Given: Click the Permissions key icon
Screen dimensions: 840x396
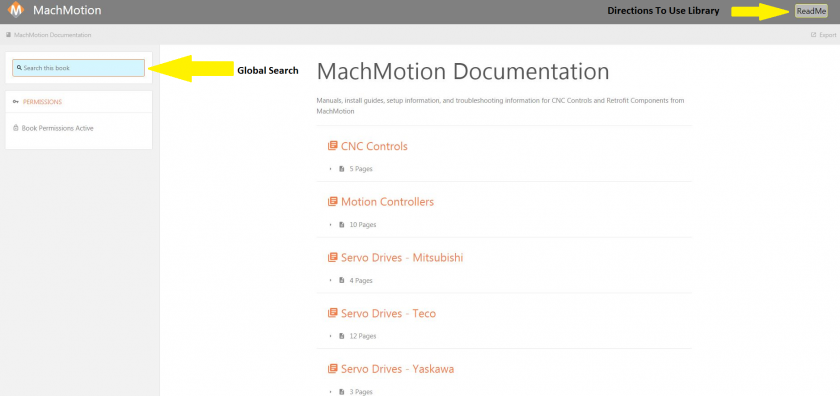Looking at the screenshot, I should [x=15, y=102].
